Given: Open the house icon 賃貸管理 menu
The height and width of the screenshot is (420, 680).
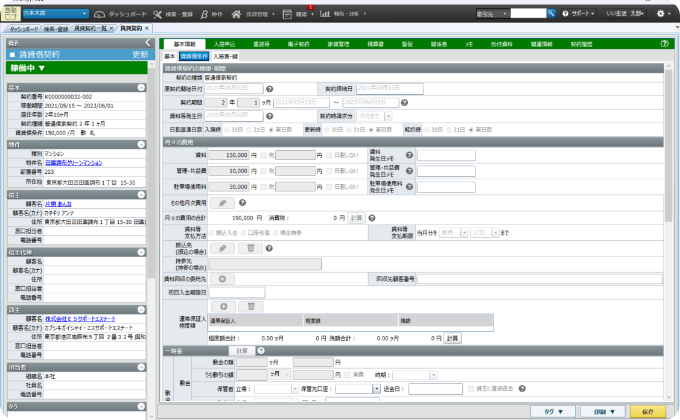Looking at the screenshot, I should click(236, 14).
